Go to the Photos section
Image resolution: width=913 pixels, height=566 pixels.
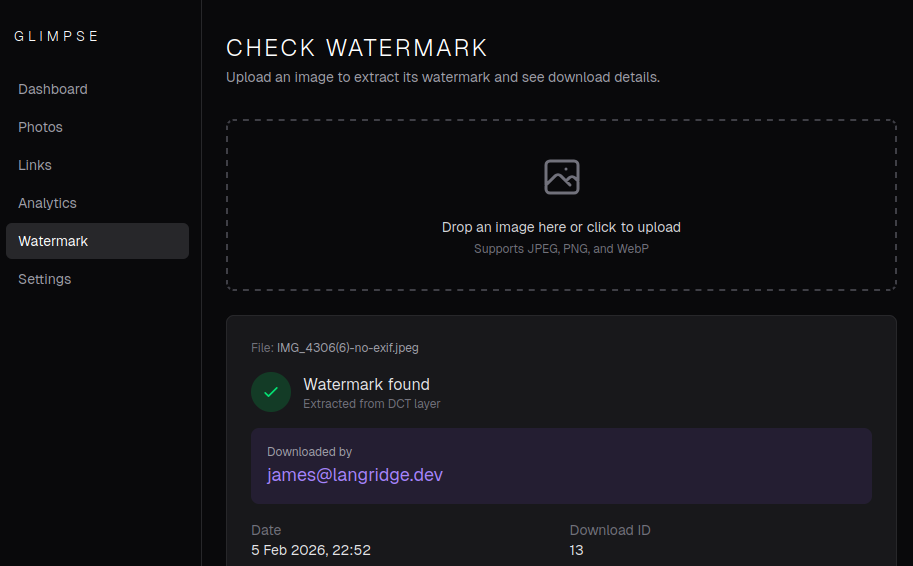coord(40,127)
